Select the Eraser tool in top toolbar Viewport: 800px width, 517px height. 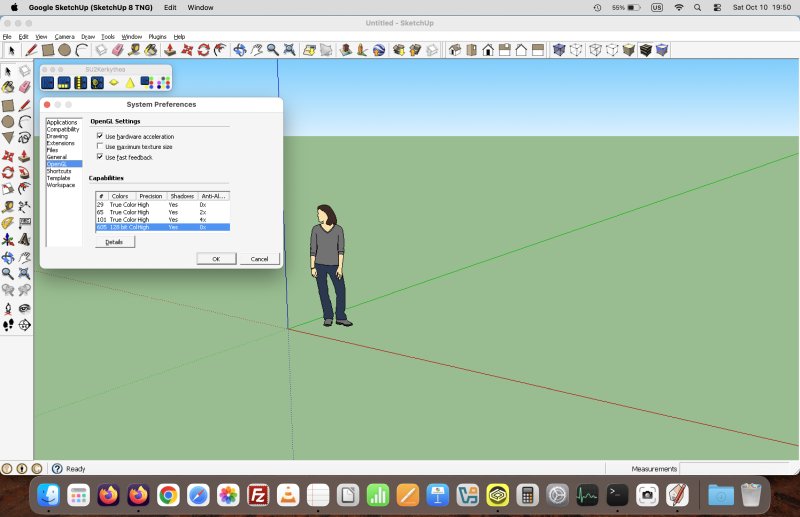click(x=118, y=50)
